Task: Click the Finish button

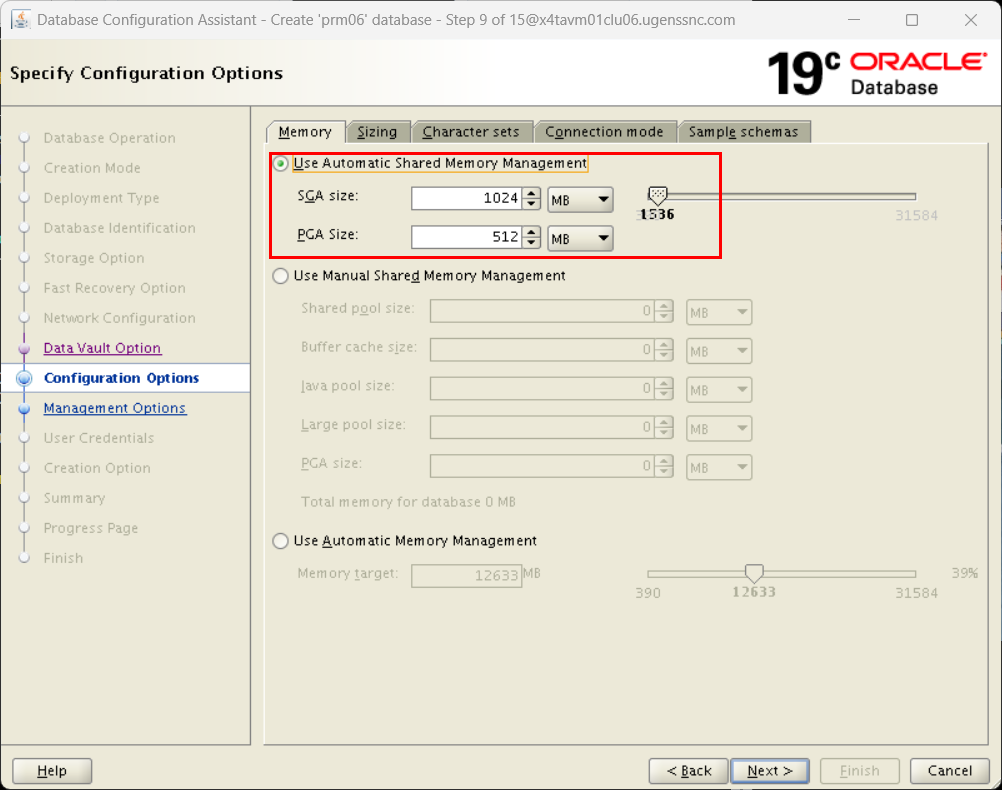Action: click(x=859, y=771)
